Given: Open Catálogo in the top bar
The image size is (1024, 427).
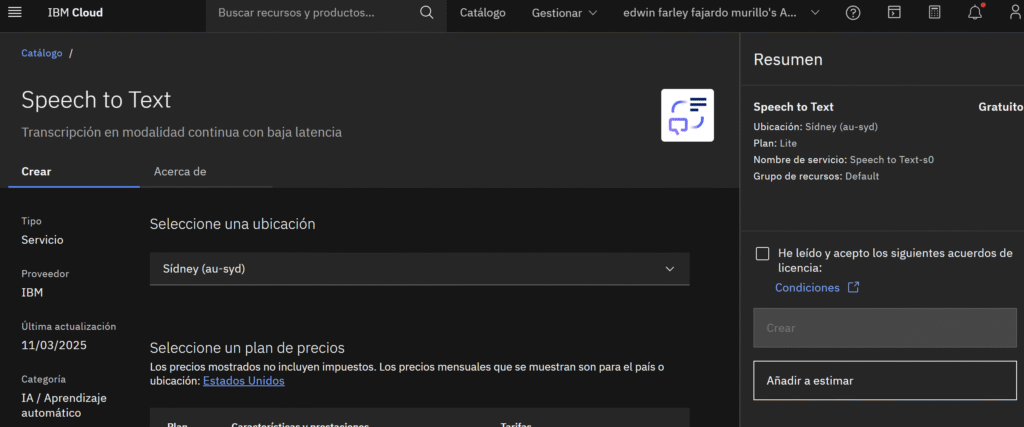Looking at the screenshot, I should 482,13.
